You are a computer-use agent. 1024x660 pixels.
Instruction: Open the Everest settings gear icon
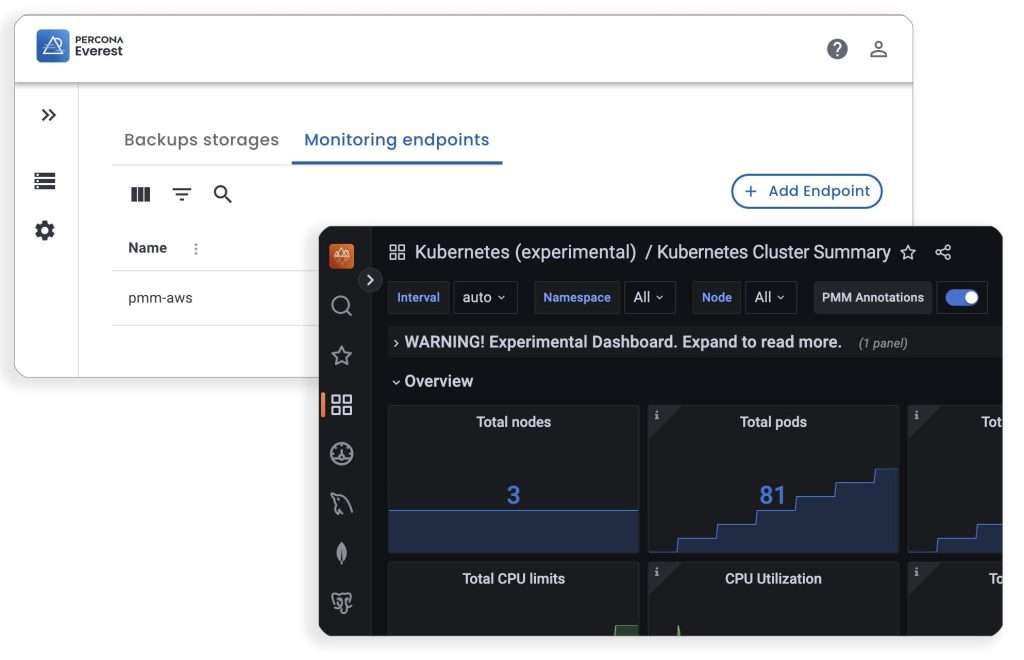45,230
